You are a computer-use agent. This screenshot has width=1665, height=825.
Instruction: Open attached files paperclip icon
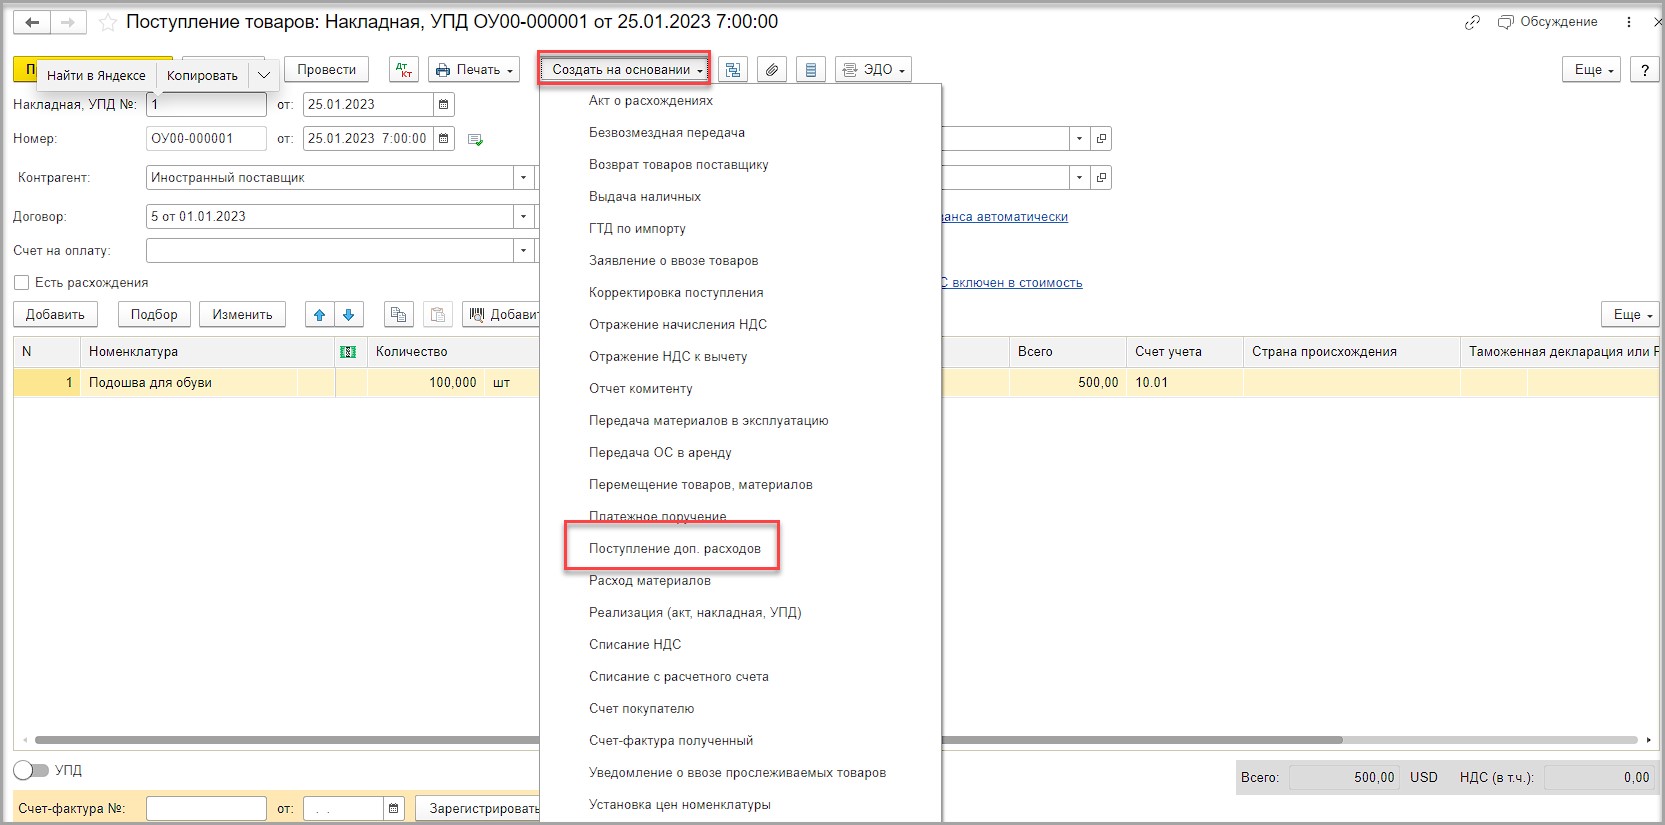click(772, 69)
